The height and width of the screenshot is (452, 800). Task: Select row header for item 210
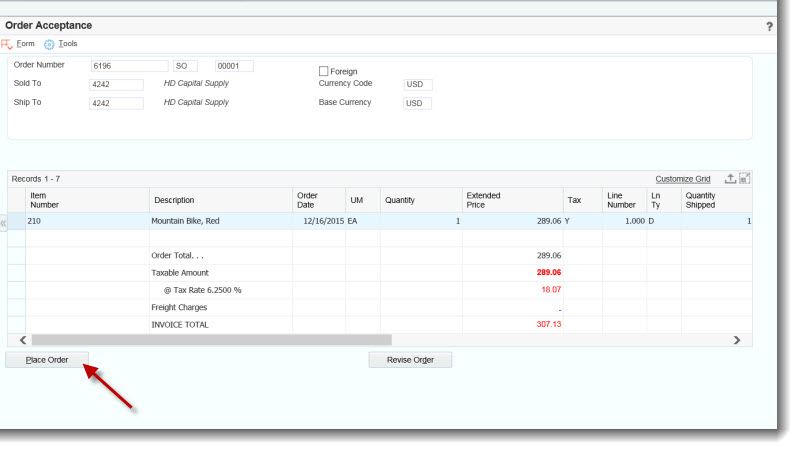(16, 221)
